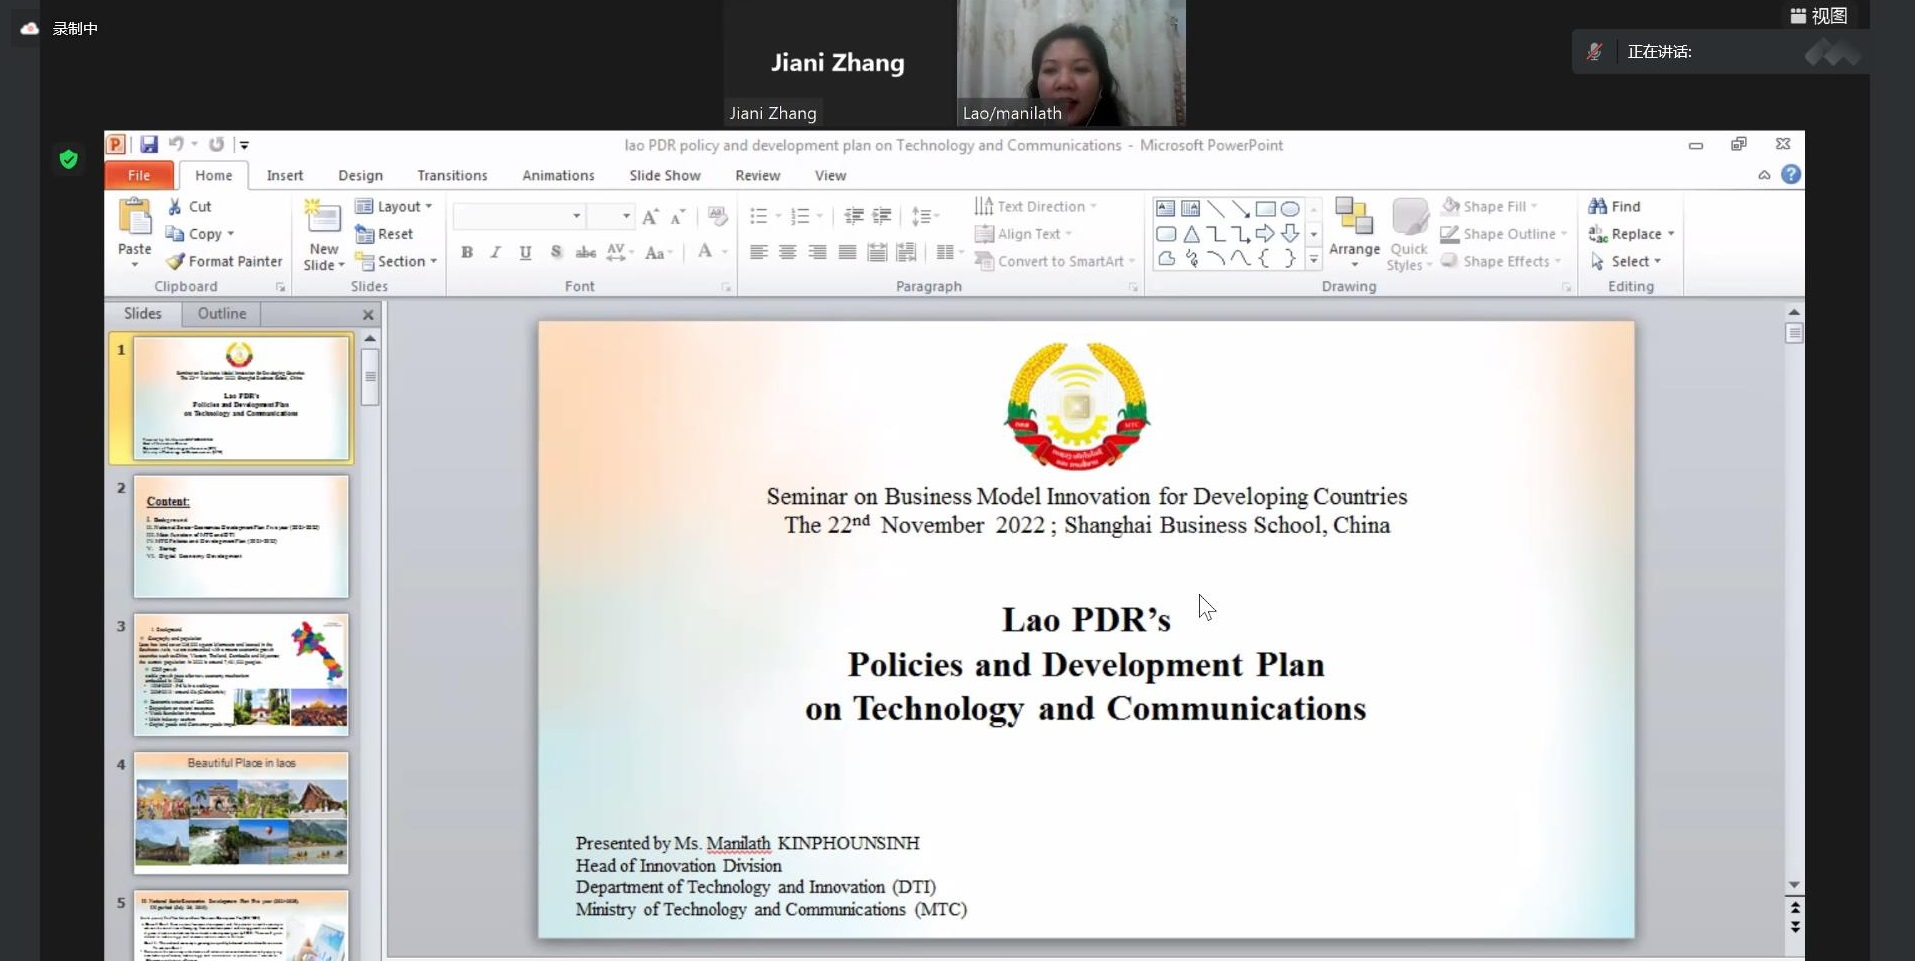This screenshot has height=961, width=1915.
Task: Click the Increase List Level indent icon
Action: 882,216
